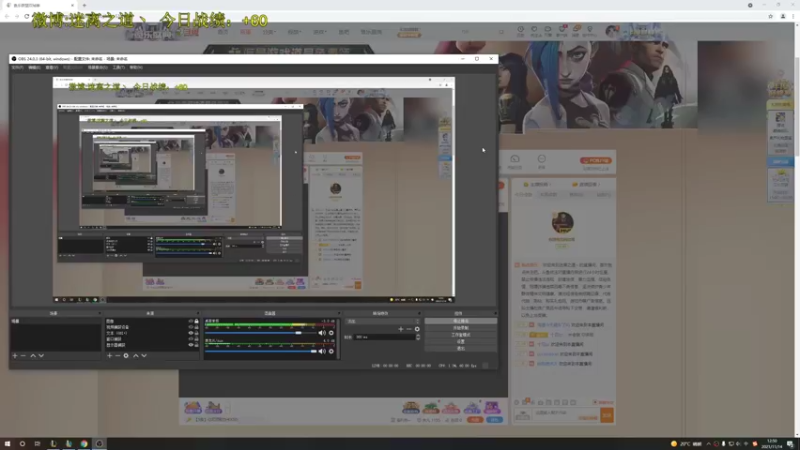Go back in the browser

click(7, 16)
